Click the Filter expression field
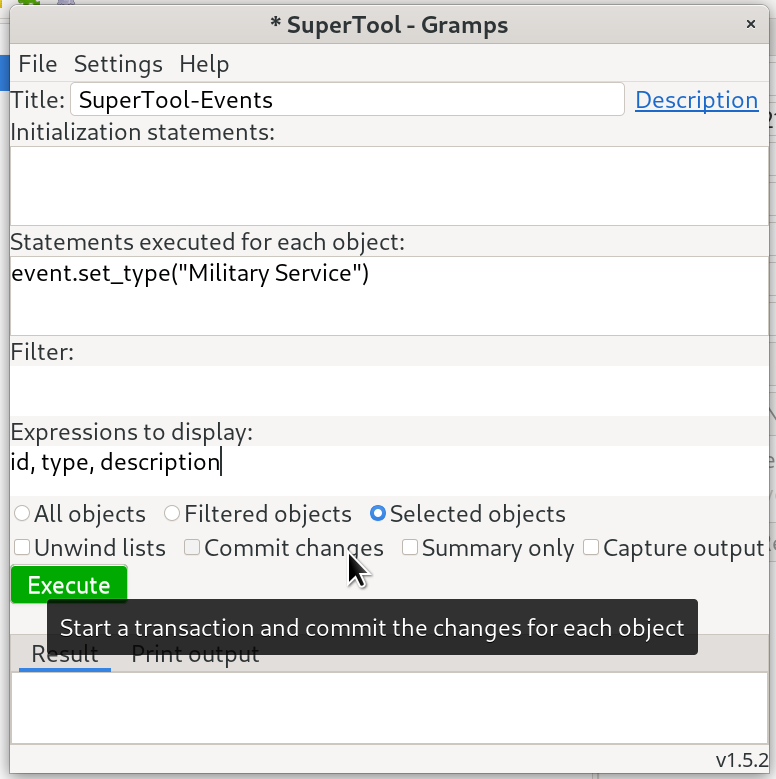 pos(388,390)
